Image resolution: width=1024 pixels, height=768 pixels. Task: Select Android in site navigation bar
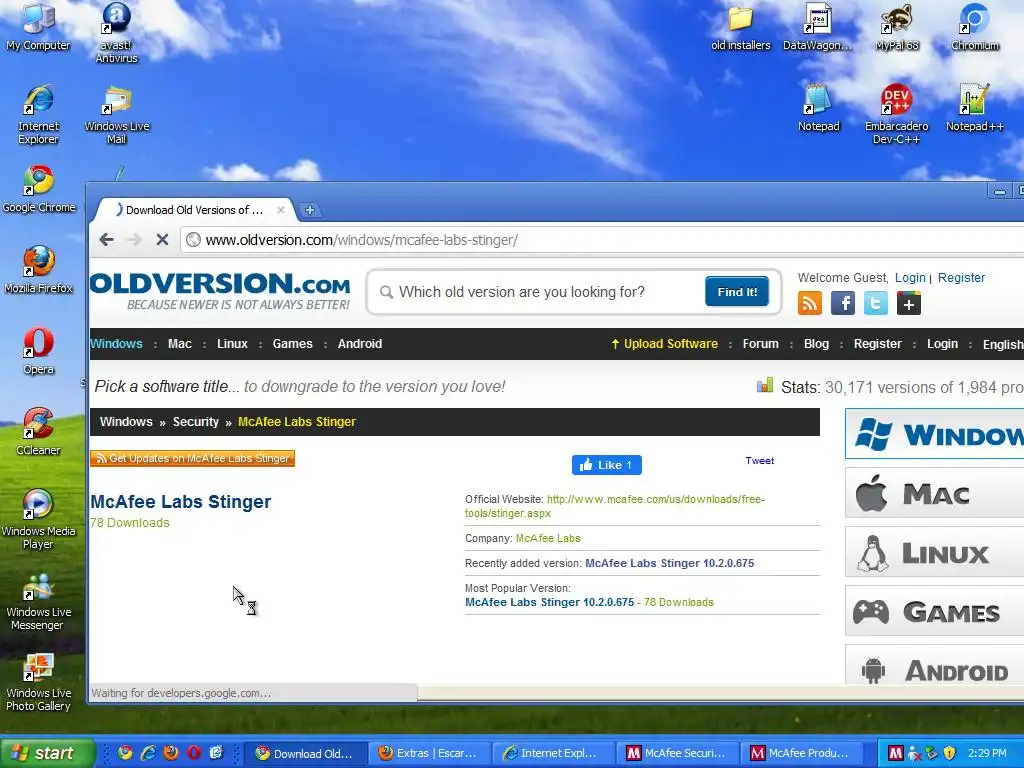point(360,344)
